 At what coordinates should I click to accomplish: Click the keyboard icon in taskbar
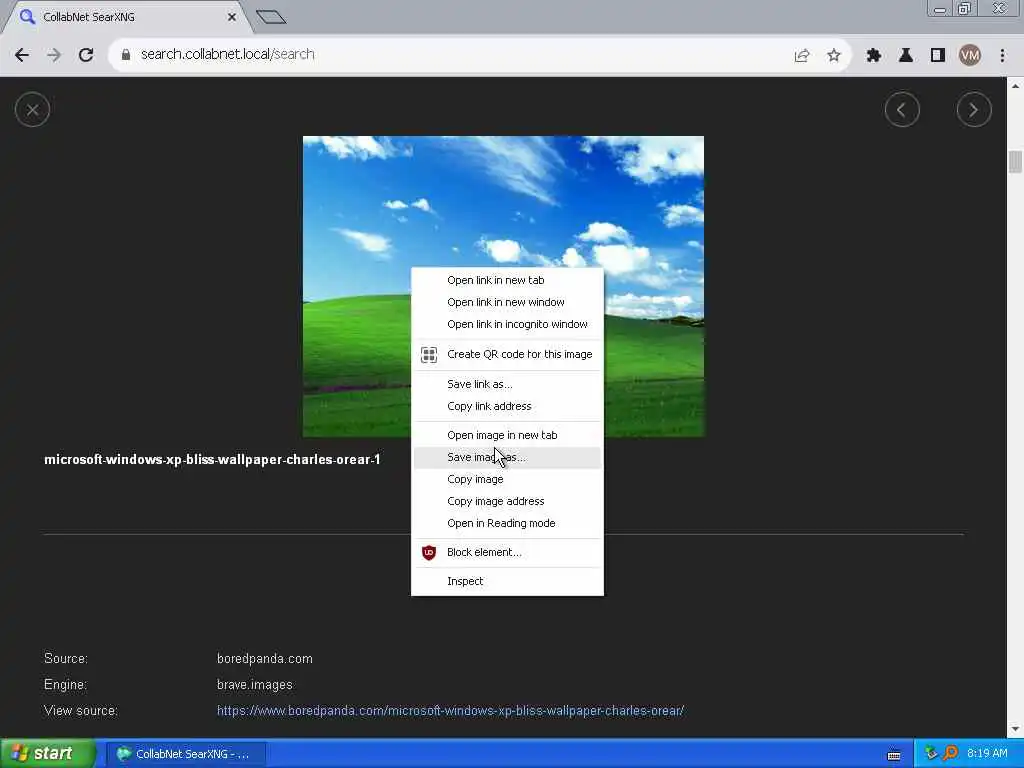tap(894, 755)
